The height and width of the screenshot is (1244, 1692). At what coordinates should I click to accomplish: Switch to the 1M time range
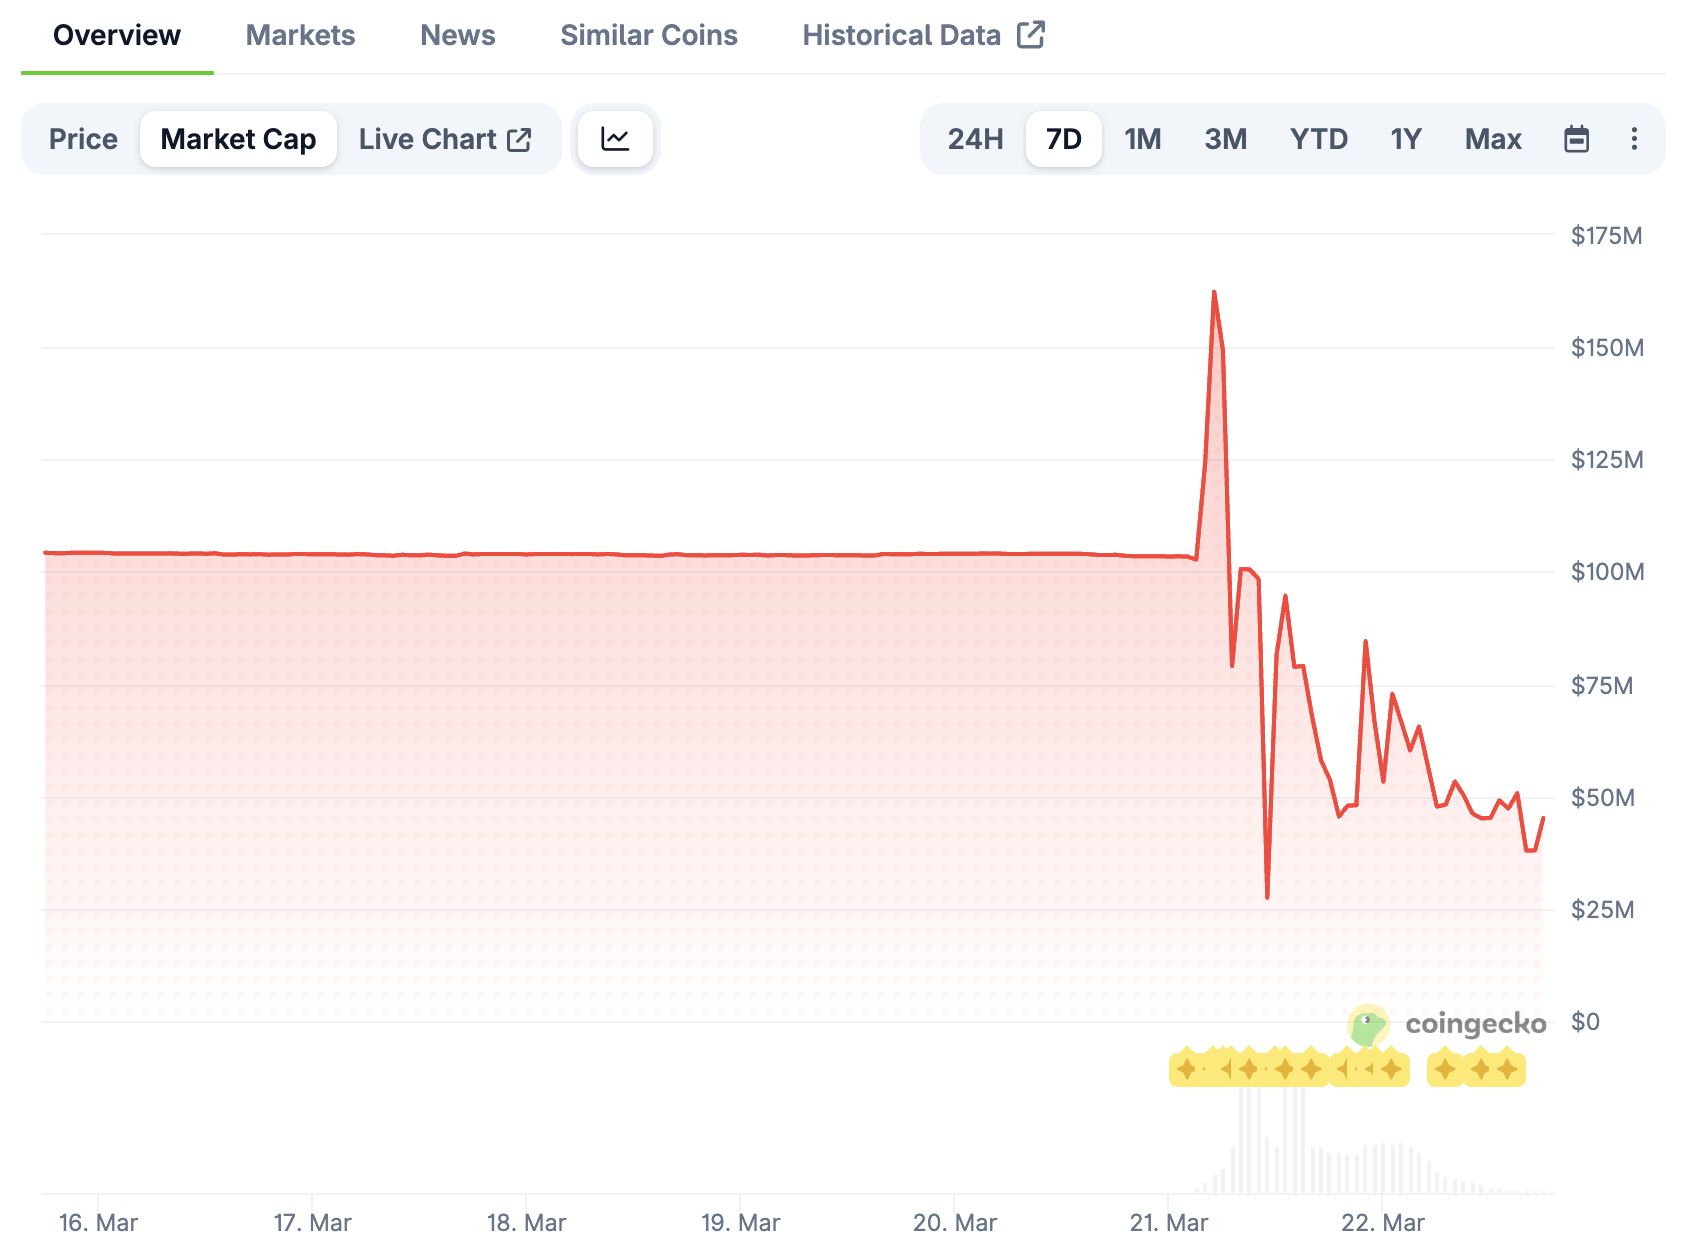1142,139
